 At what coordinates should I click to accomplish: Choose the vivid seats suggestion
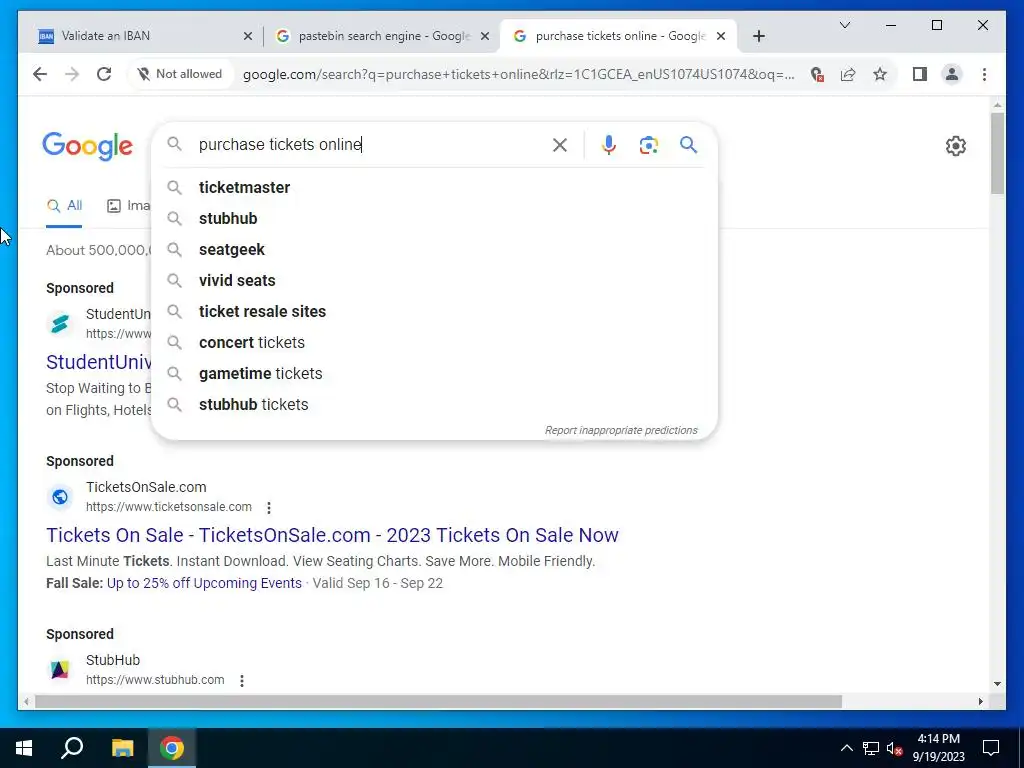click(x=434, y=280)
